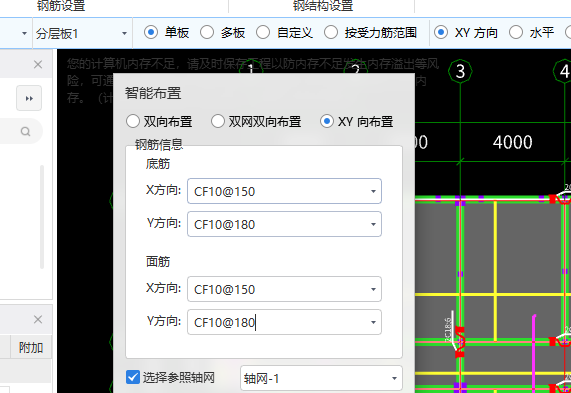Select the 单板 radio option
This screenshot has width=571, height=393.
151,32
